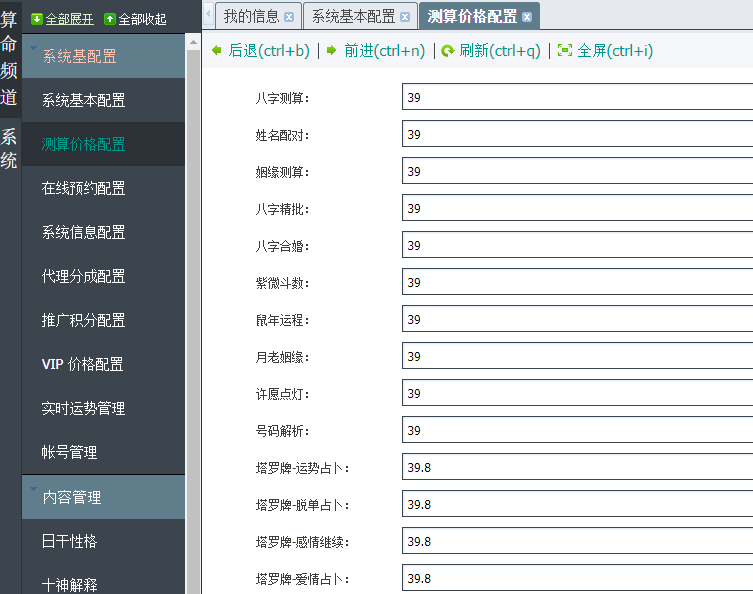Collapse the 系统基配置 section header
The image size is (753, 594).
[x=103, y=56]
